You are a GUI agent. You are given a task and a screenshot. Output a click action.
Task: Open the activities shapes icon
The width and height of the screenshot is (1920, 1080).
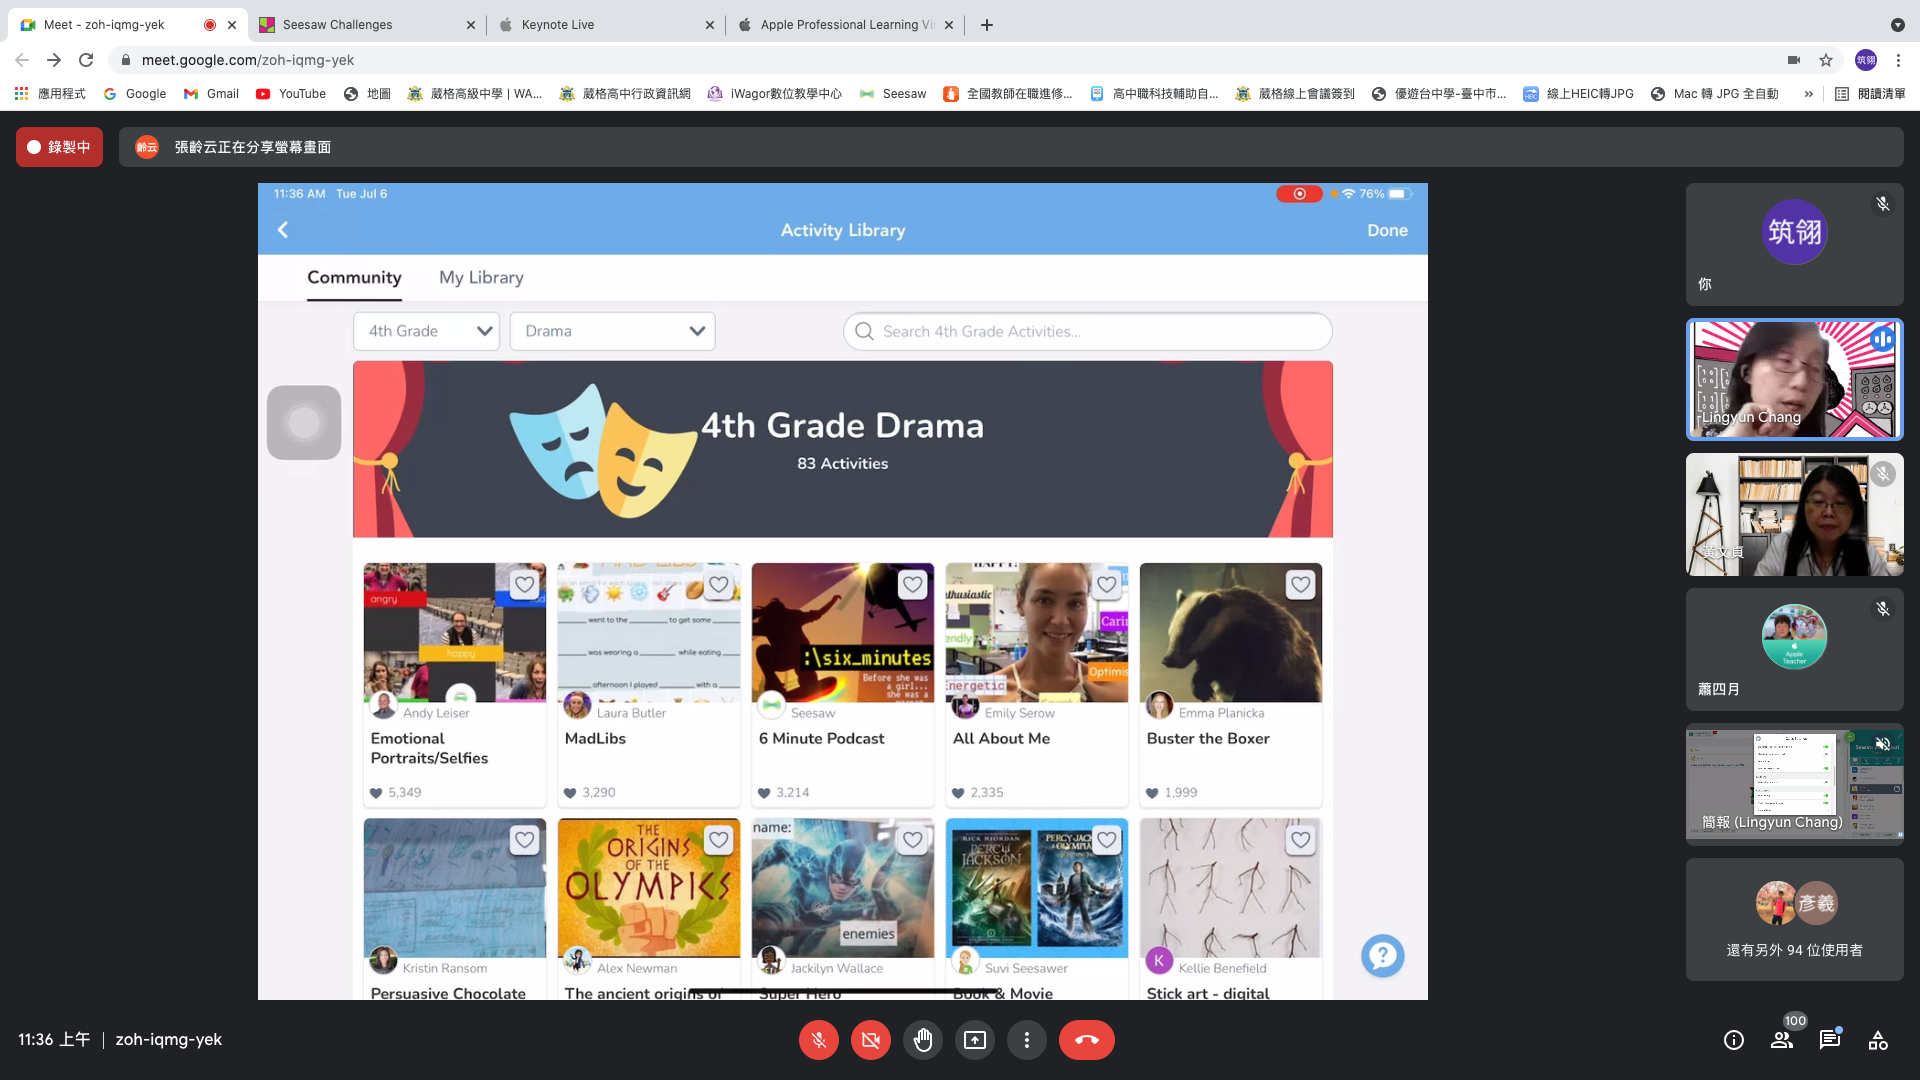pos(1878,1040)
